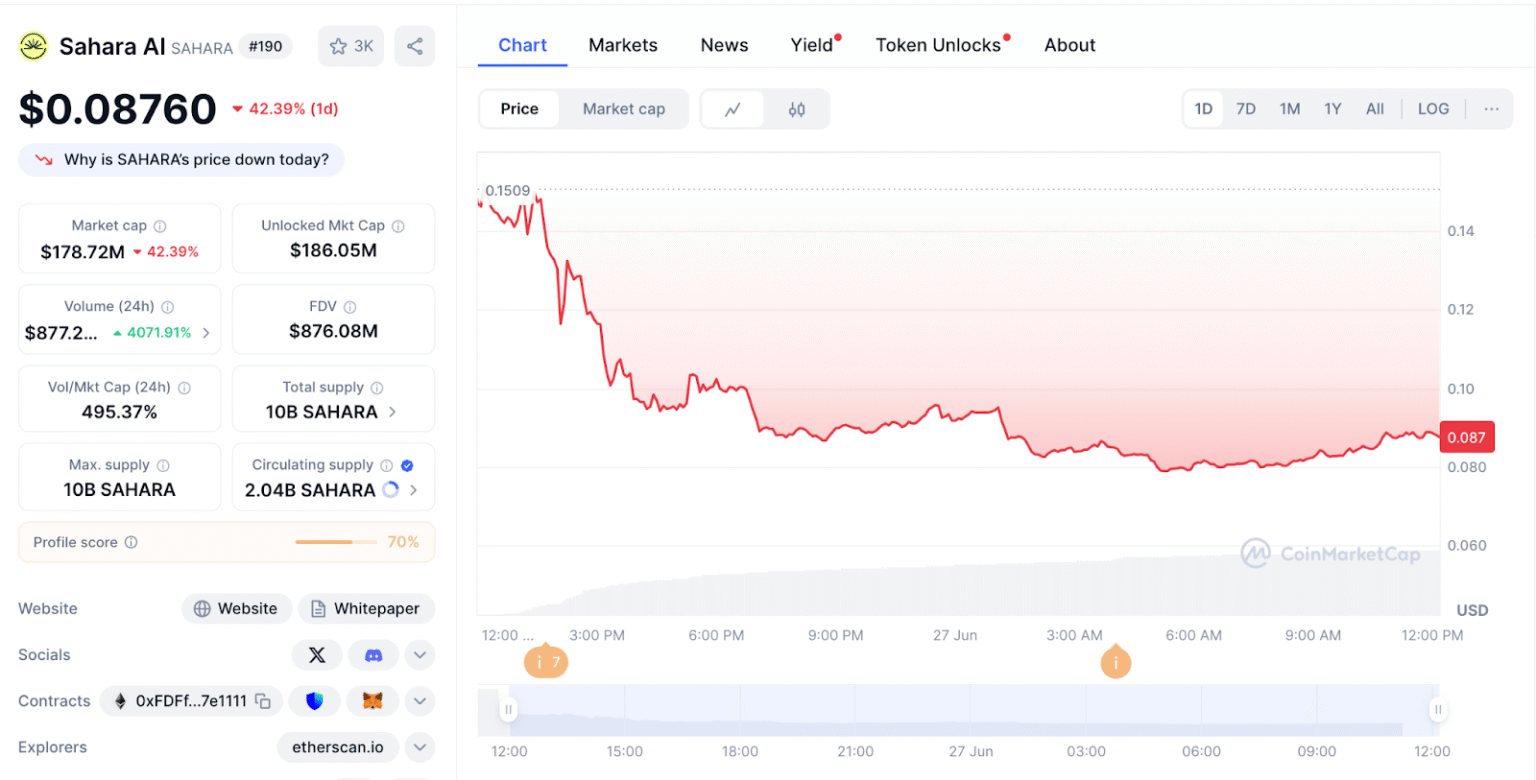1536x780 pixels.
Task: Click the Profile score 70% bar
Action: tap(337, 542)
